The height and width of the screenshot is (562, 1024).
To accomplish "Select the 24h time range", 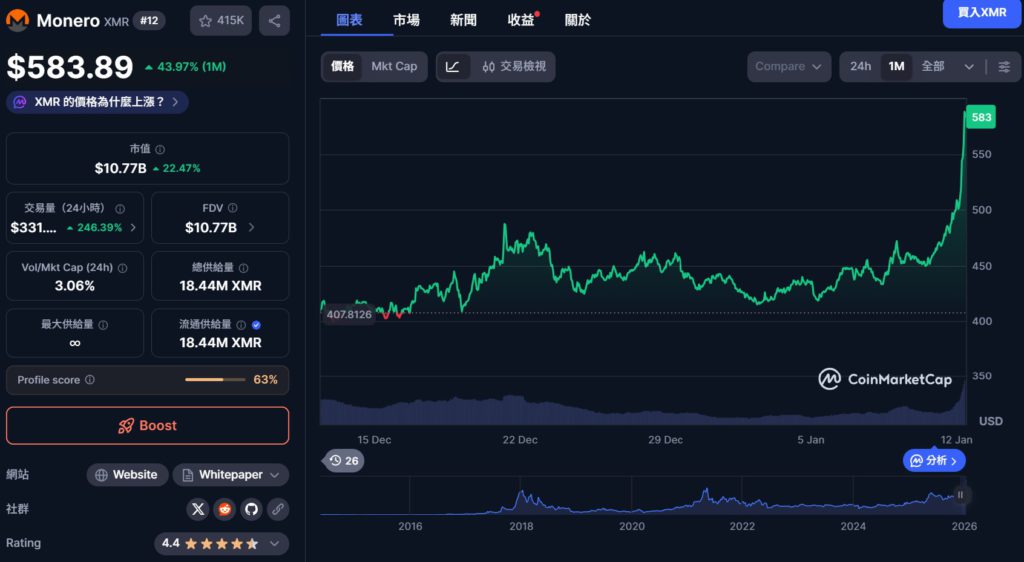I will (x=860, y=67).
